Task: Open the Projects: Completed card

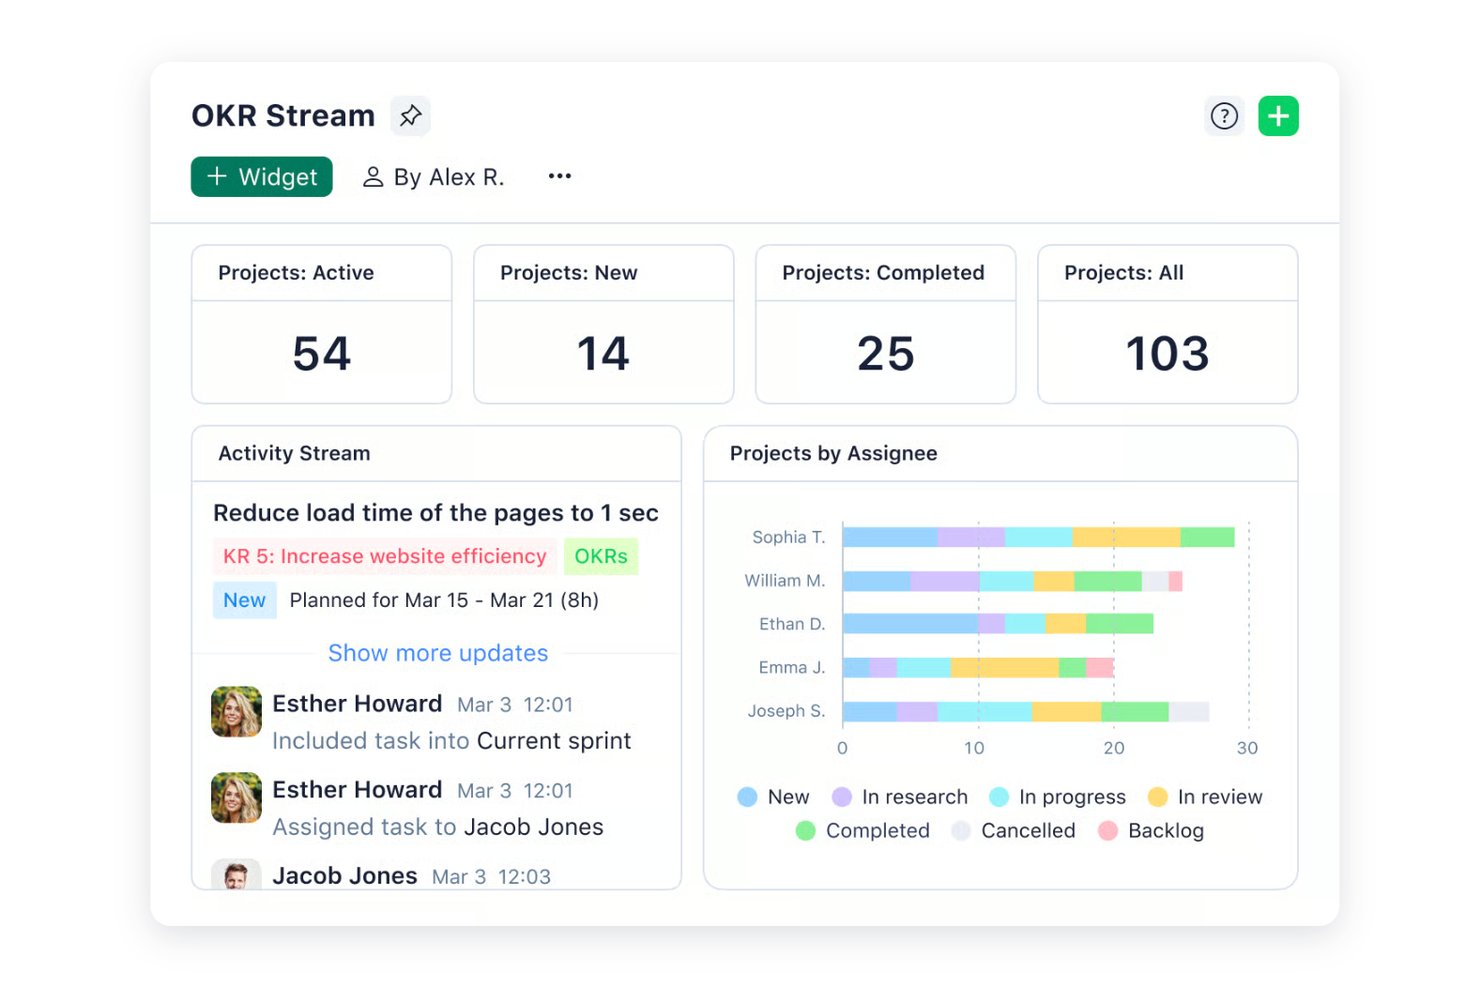Action: [886, 324]
